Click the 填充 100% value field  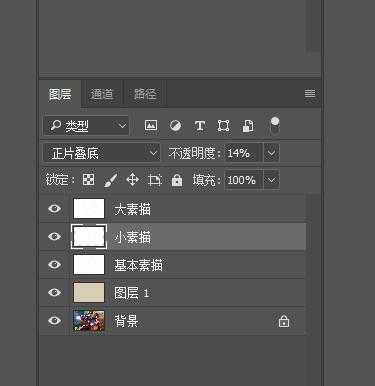click(243, 180)
